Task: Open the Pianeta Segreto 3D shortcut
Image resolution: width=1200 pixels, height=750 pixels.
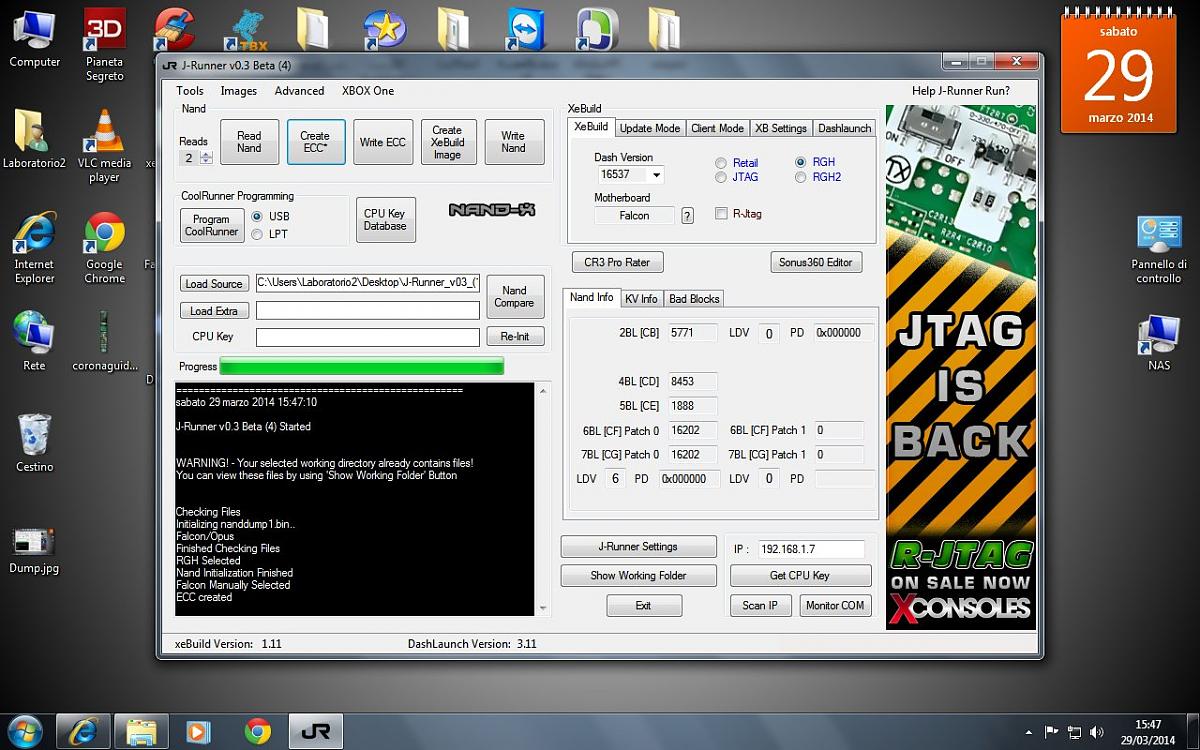Action: [104, 45]
